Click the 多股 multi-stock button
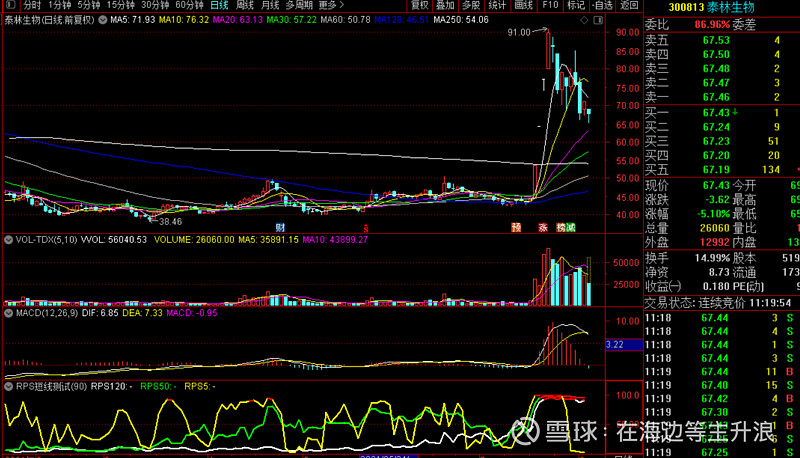 [471, 5]
